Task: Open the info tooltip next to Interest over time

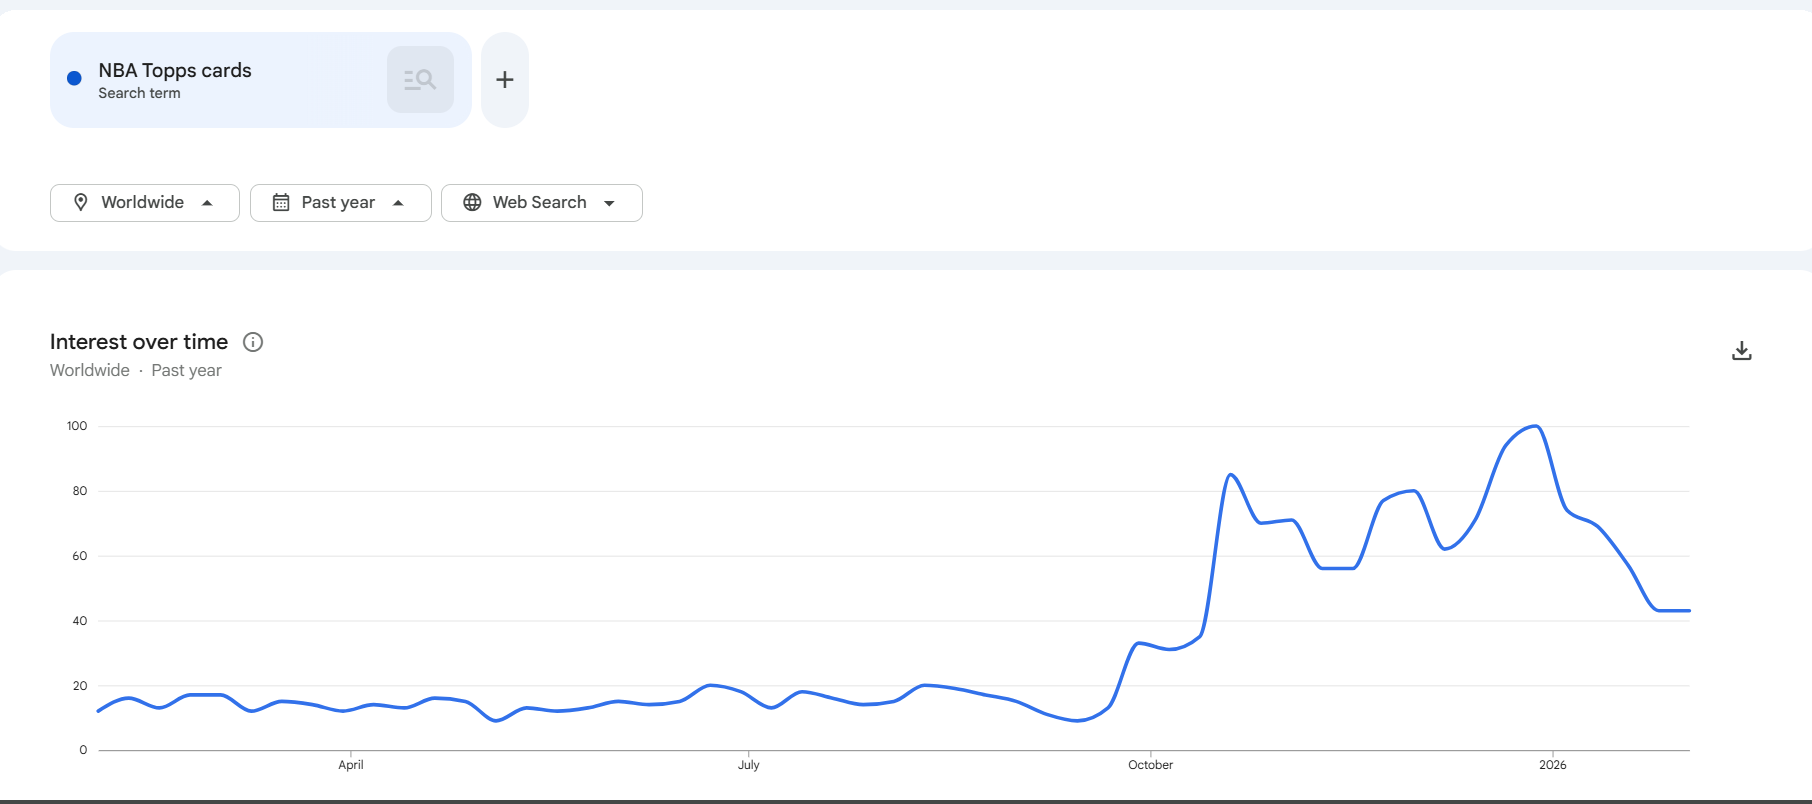Action: (x=252, y=342)
